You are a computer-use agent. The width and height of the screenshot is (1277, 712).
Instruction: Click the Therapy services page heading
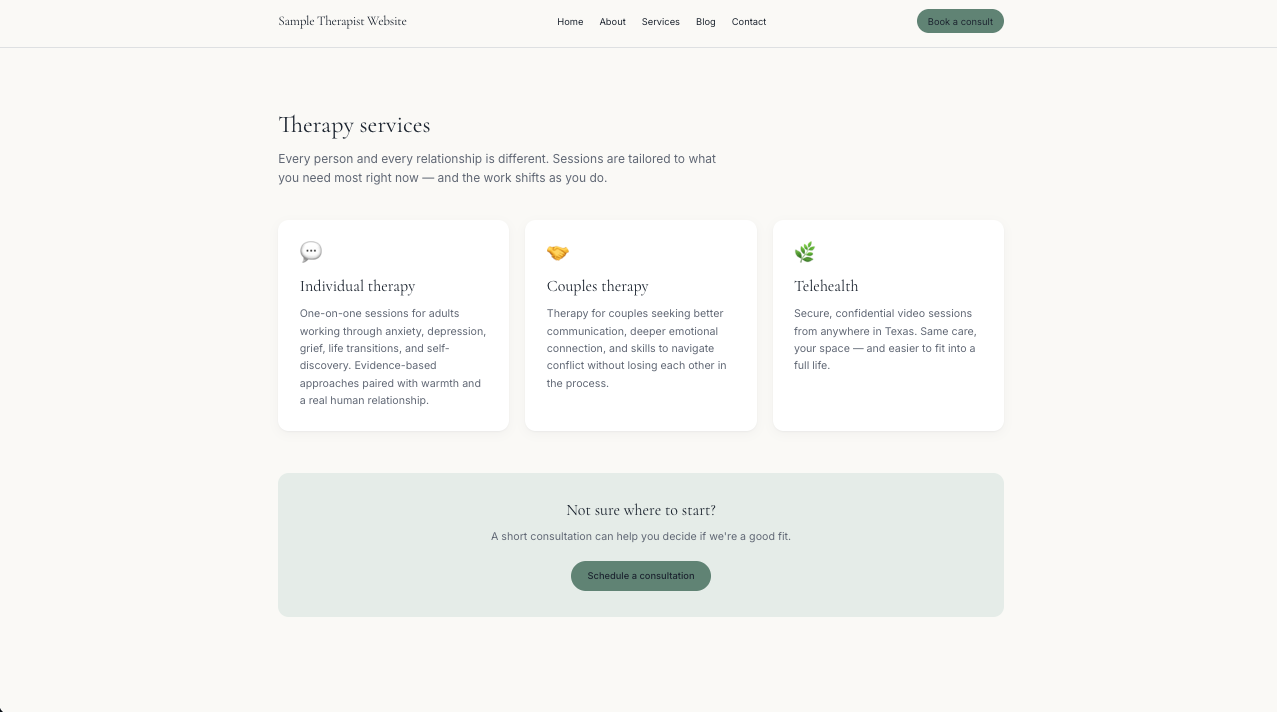(x=354, y=125)
